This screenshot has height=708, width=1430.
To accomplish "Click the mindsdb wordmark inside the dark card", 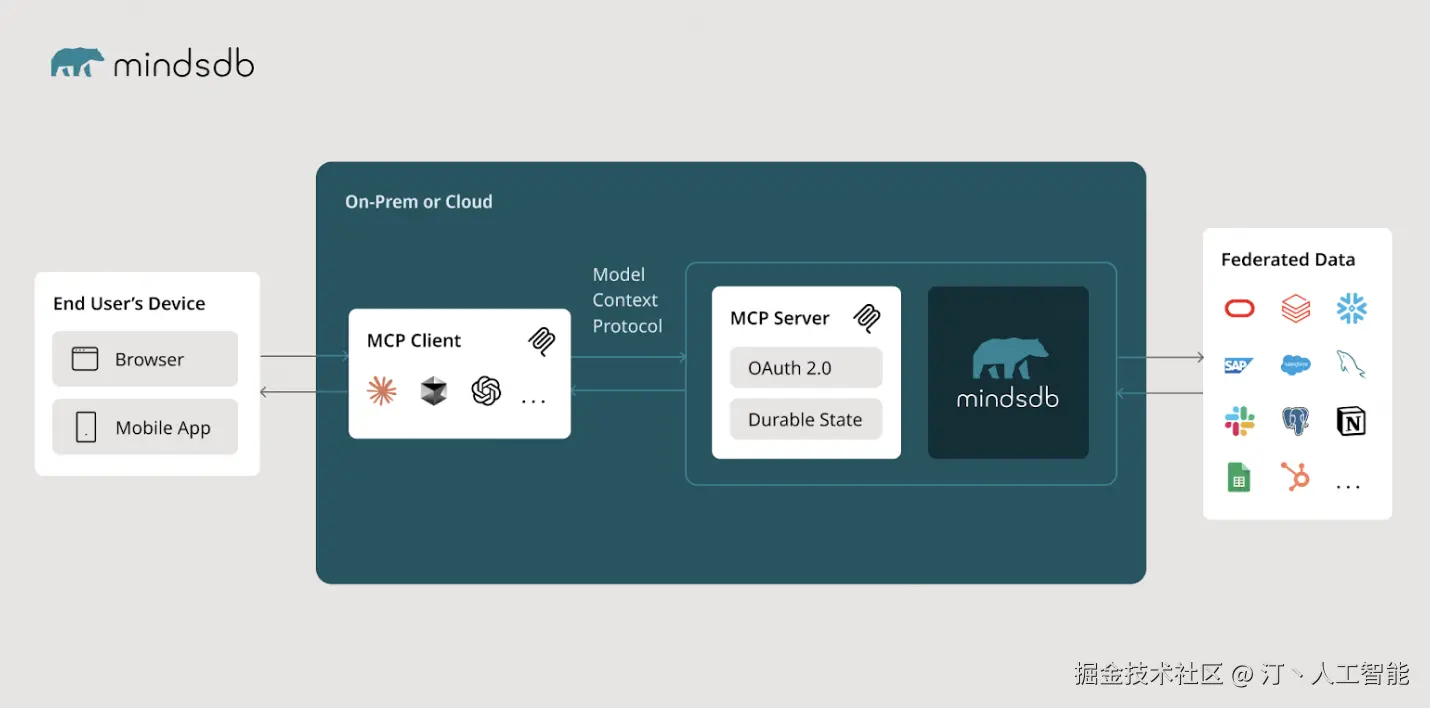I will pyautogui.click(x=1008, y=397).
